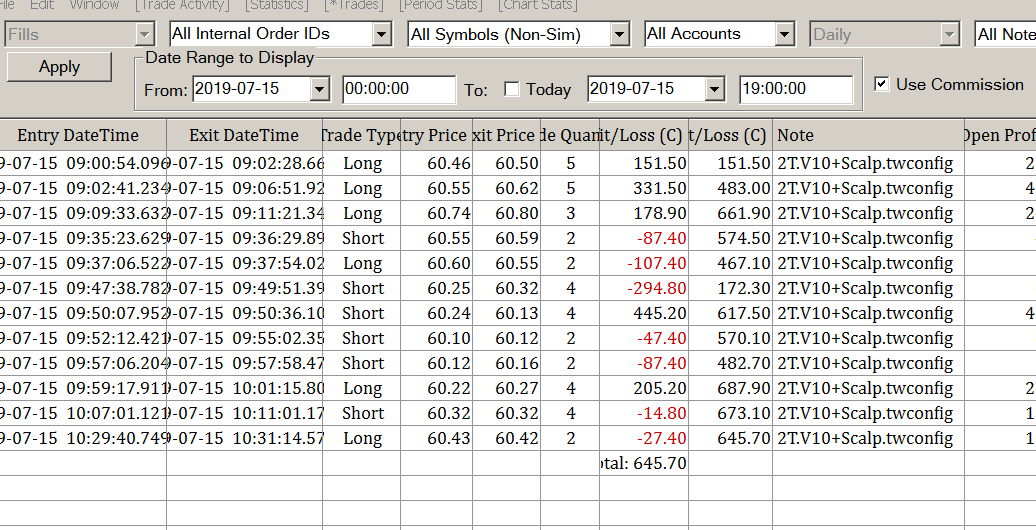Select the trade row with loss -294.80

(x=500, y=288)
